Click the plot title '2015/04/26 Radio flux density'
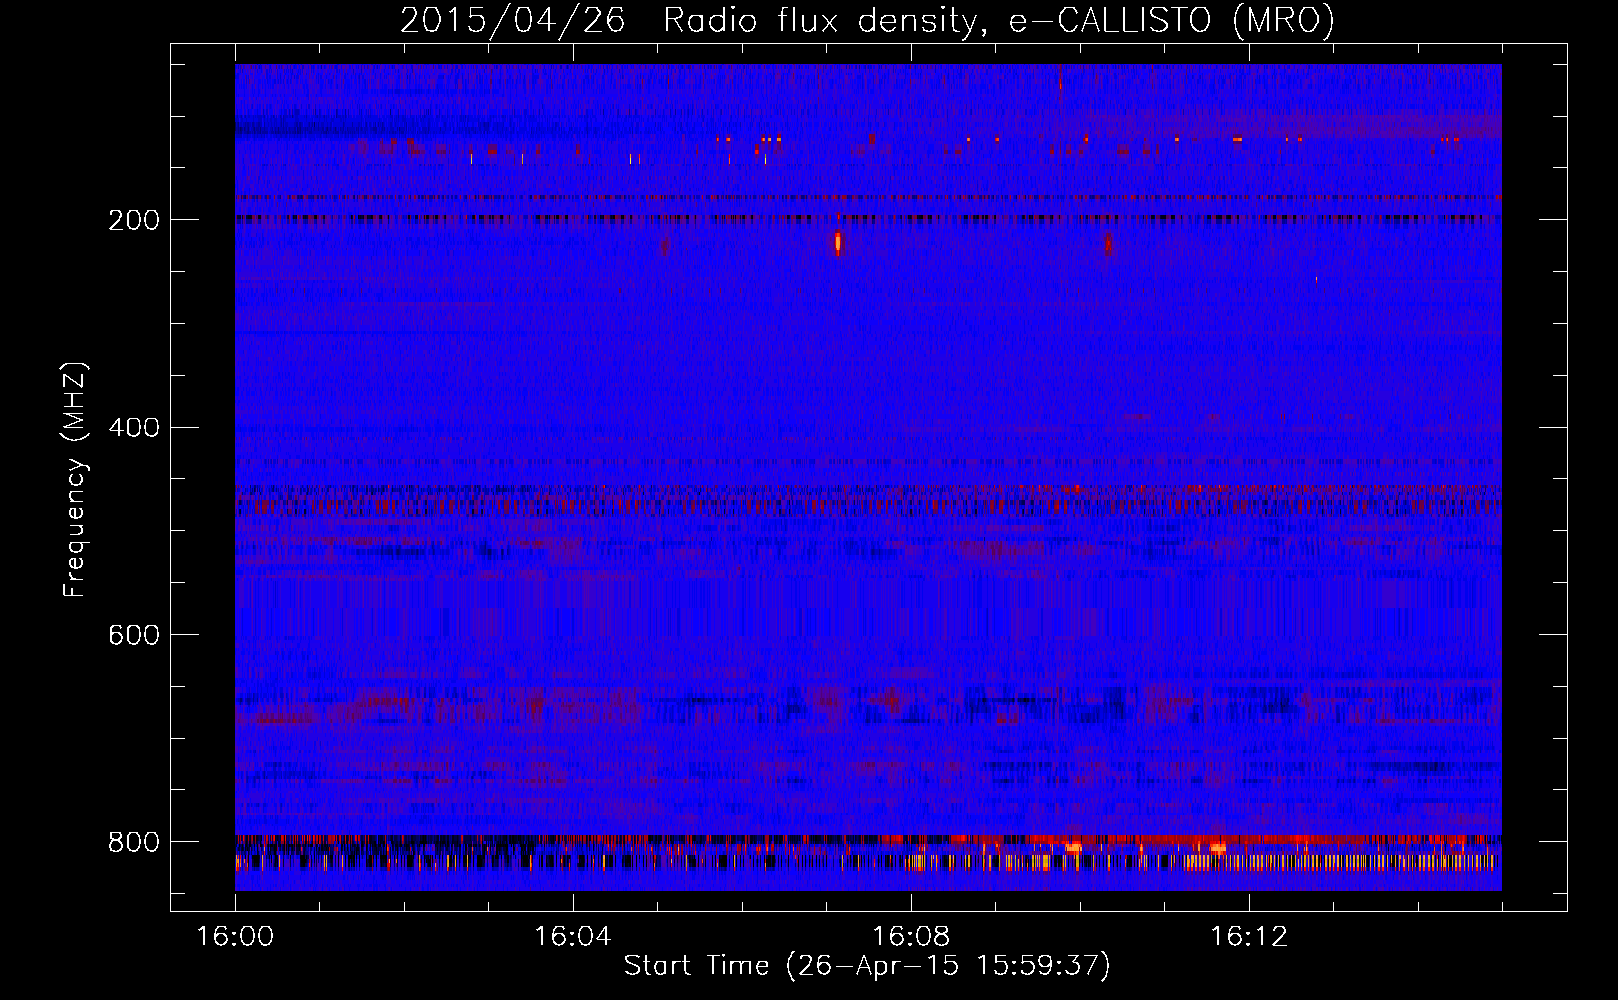Image resolution: width=1618 pixels, height=1000 pixels. [x=688, y=20]
